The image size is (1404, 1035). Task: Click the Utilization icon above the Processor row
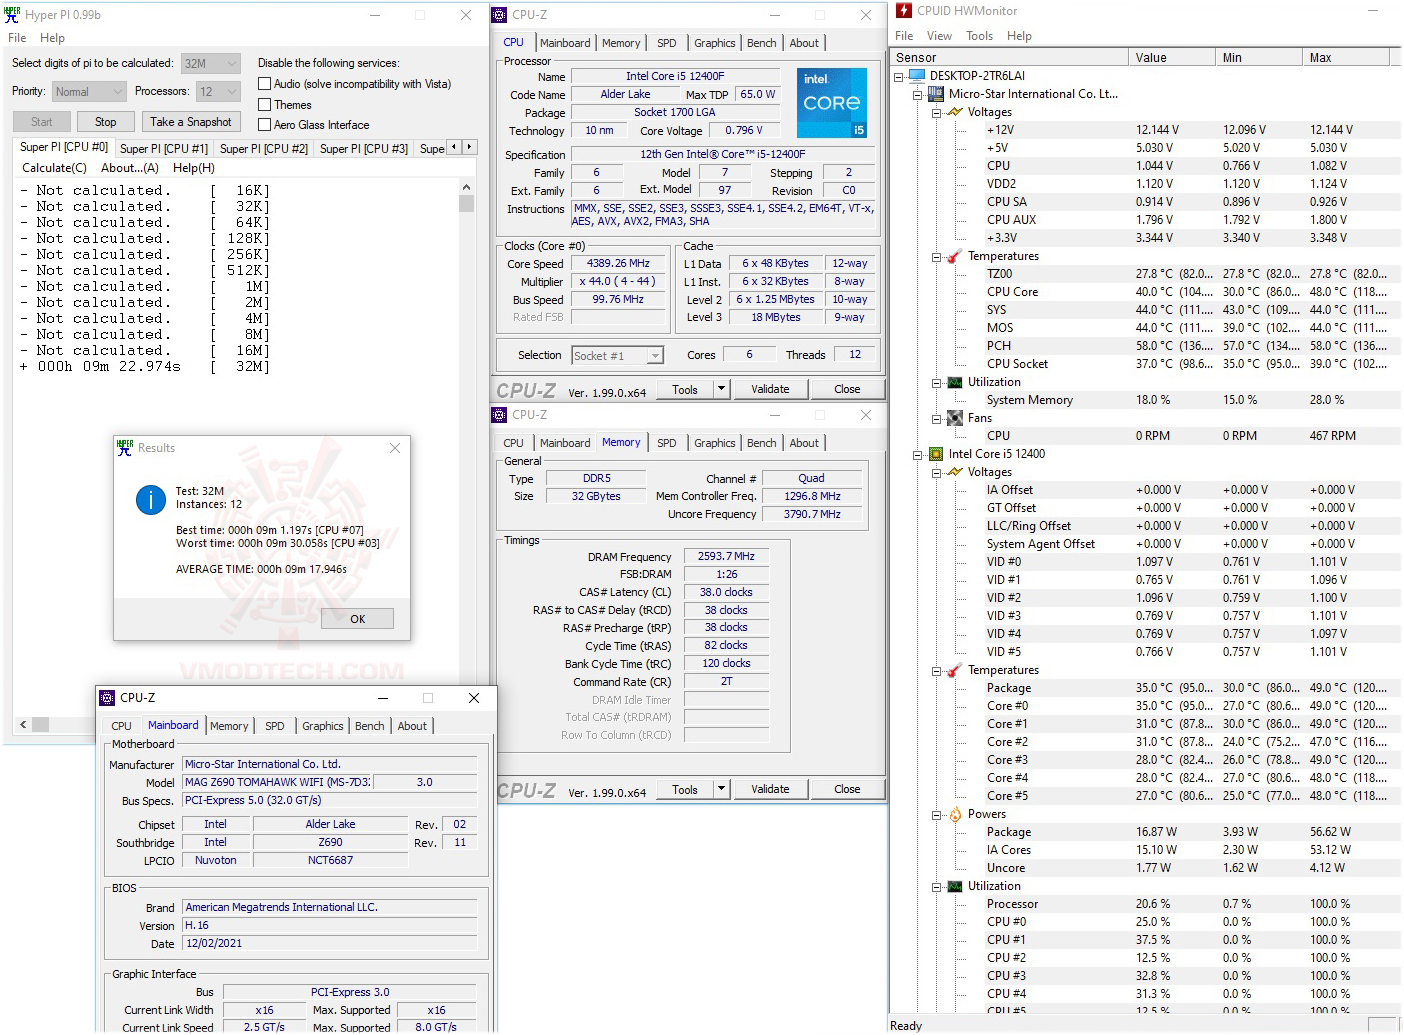(x=955, y=886)
